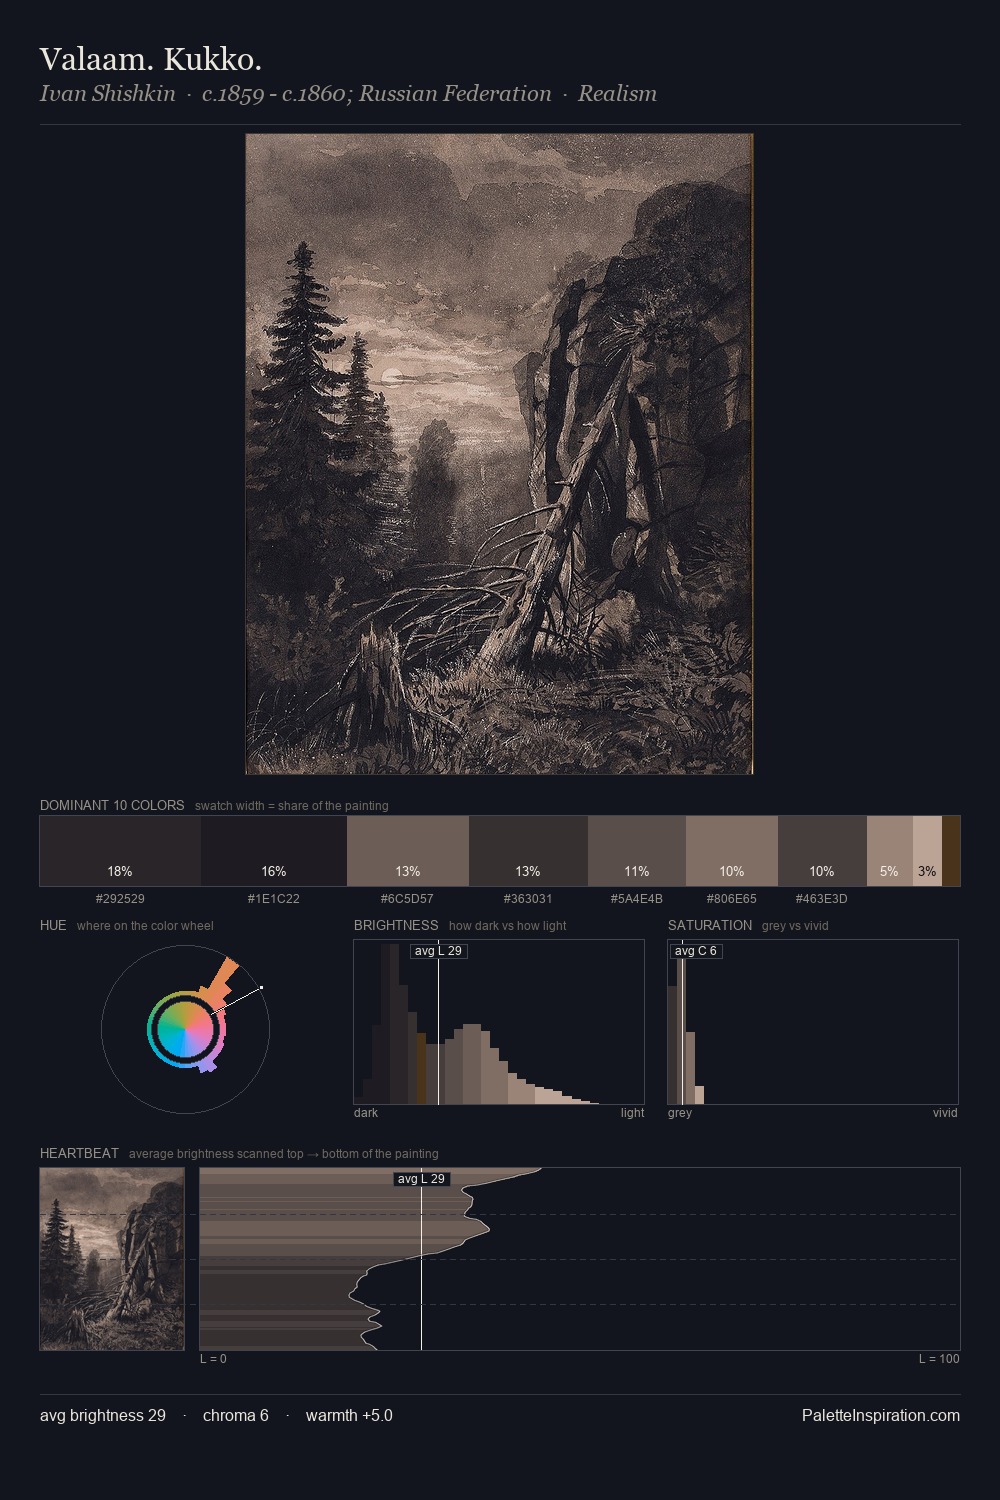Choose the pale 3% swatch
The height and width of the screenshot is (1500, 1000).
[927, 851]
